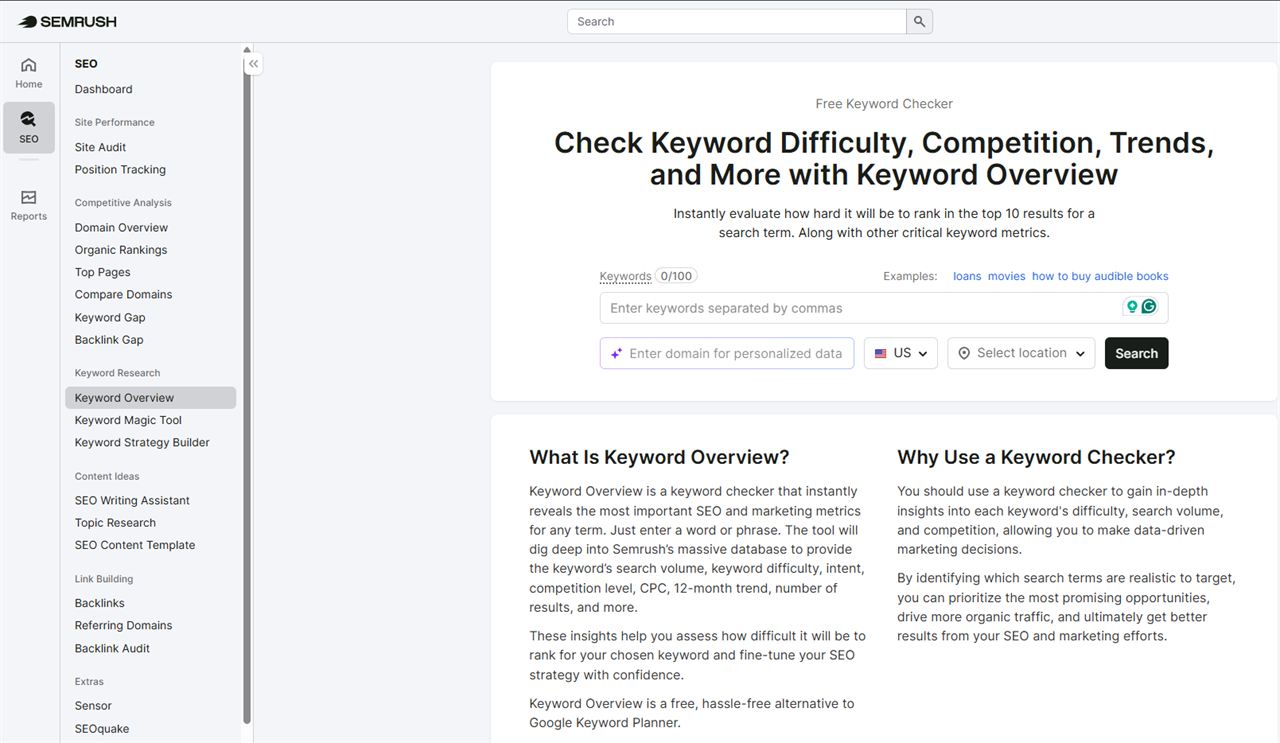The height and width of the screenshot is (743, 1280).
Task: Go to Backlink Audit
Action: click(112, 648)
